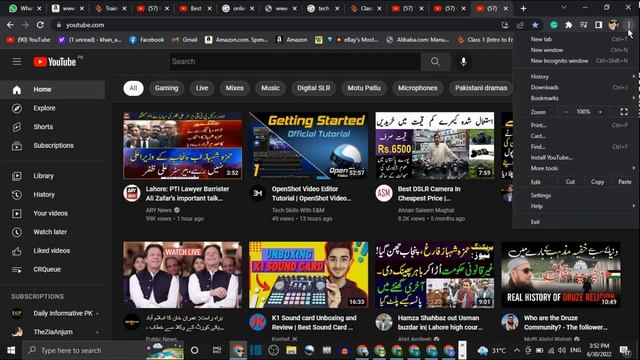The height and width of the screenshot is (360, 640).
Task: Open the Gmail bookmark
Action: click(185, 40)
